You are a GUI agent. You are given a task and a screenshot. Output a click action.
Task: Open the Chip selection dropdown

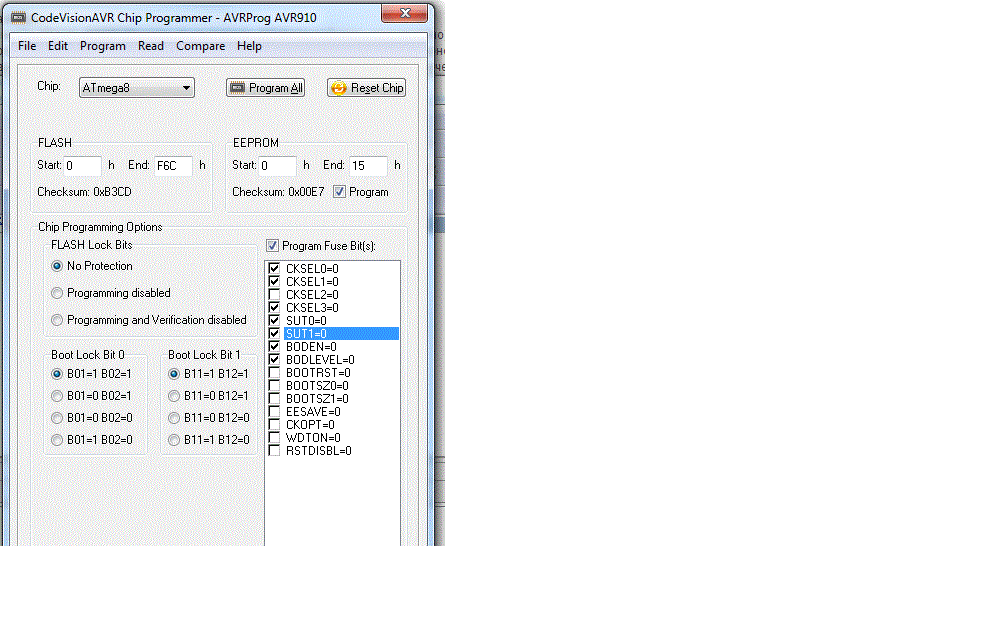[x=137, y=88]
